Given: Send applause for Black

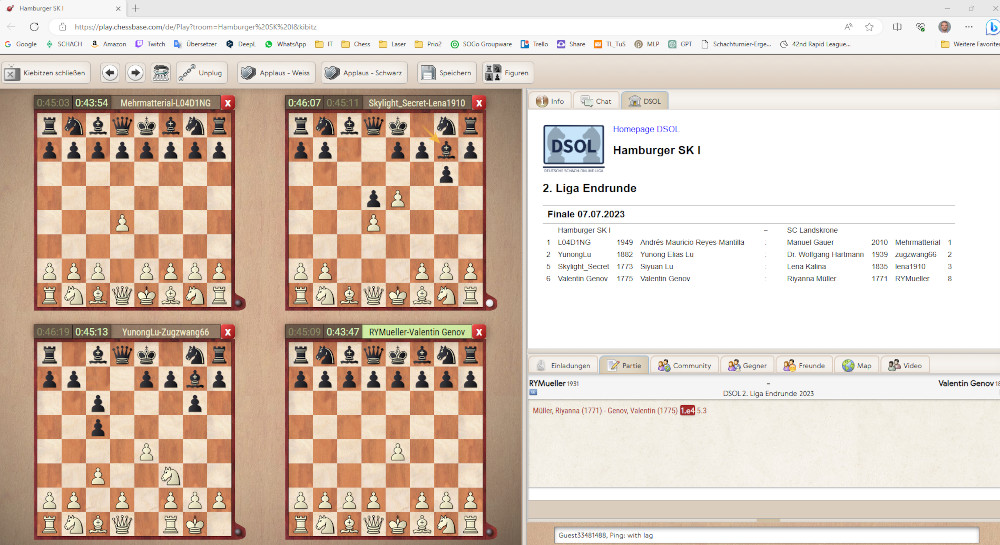Looking at the screenshot, I should tap(368, 72).
